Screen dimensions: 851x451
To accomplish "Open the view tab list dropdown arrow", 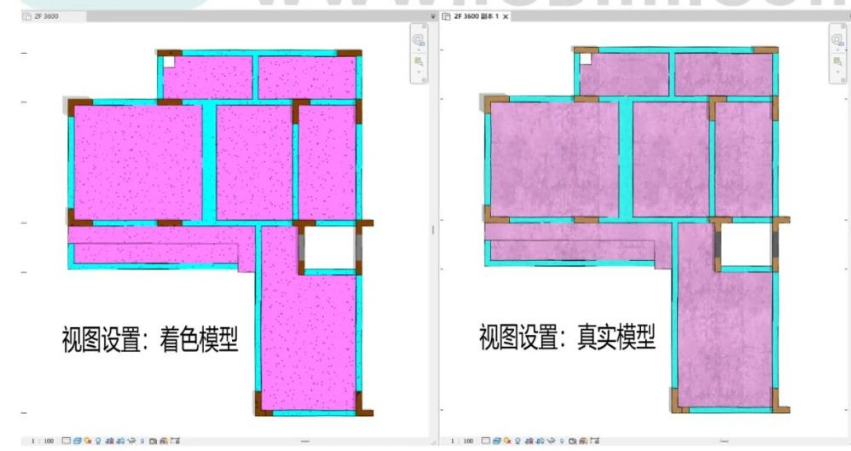I will tap(433, 17).
